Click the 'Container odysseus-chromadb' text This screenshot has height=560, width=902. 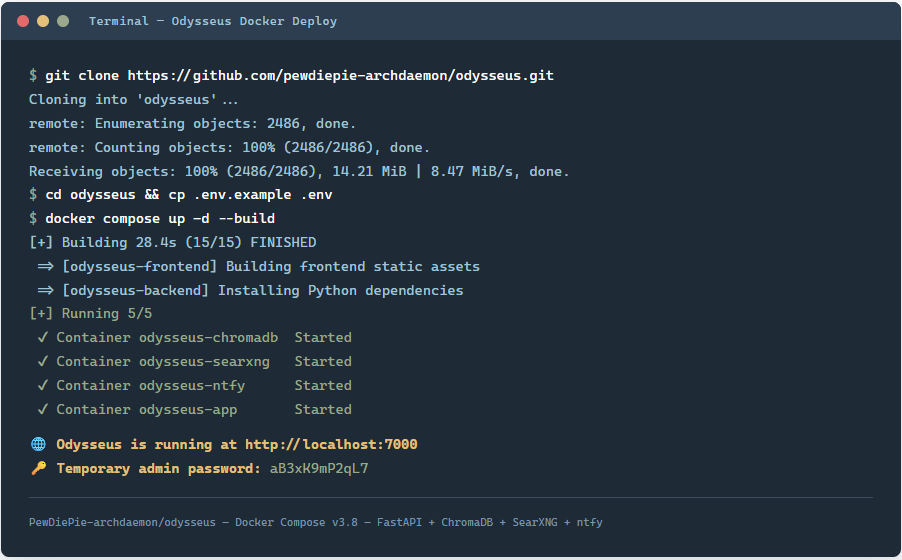(167, 337)
